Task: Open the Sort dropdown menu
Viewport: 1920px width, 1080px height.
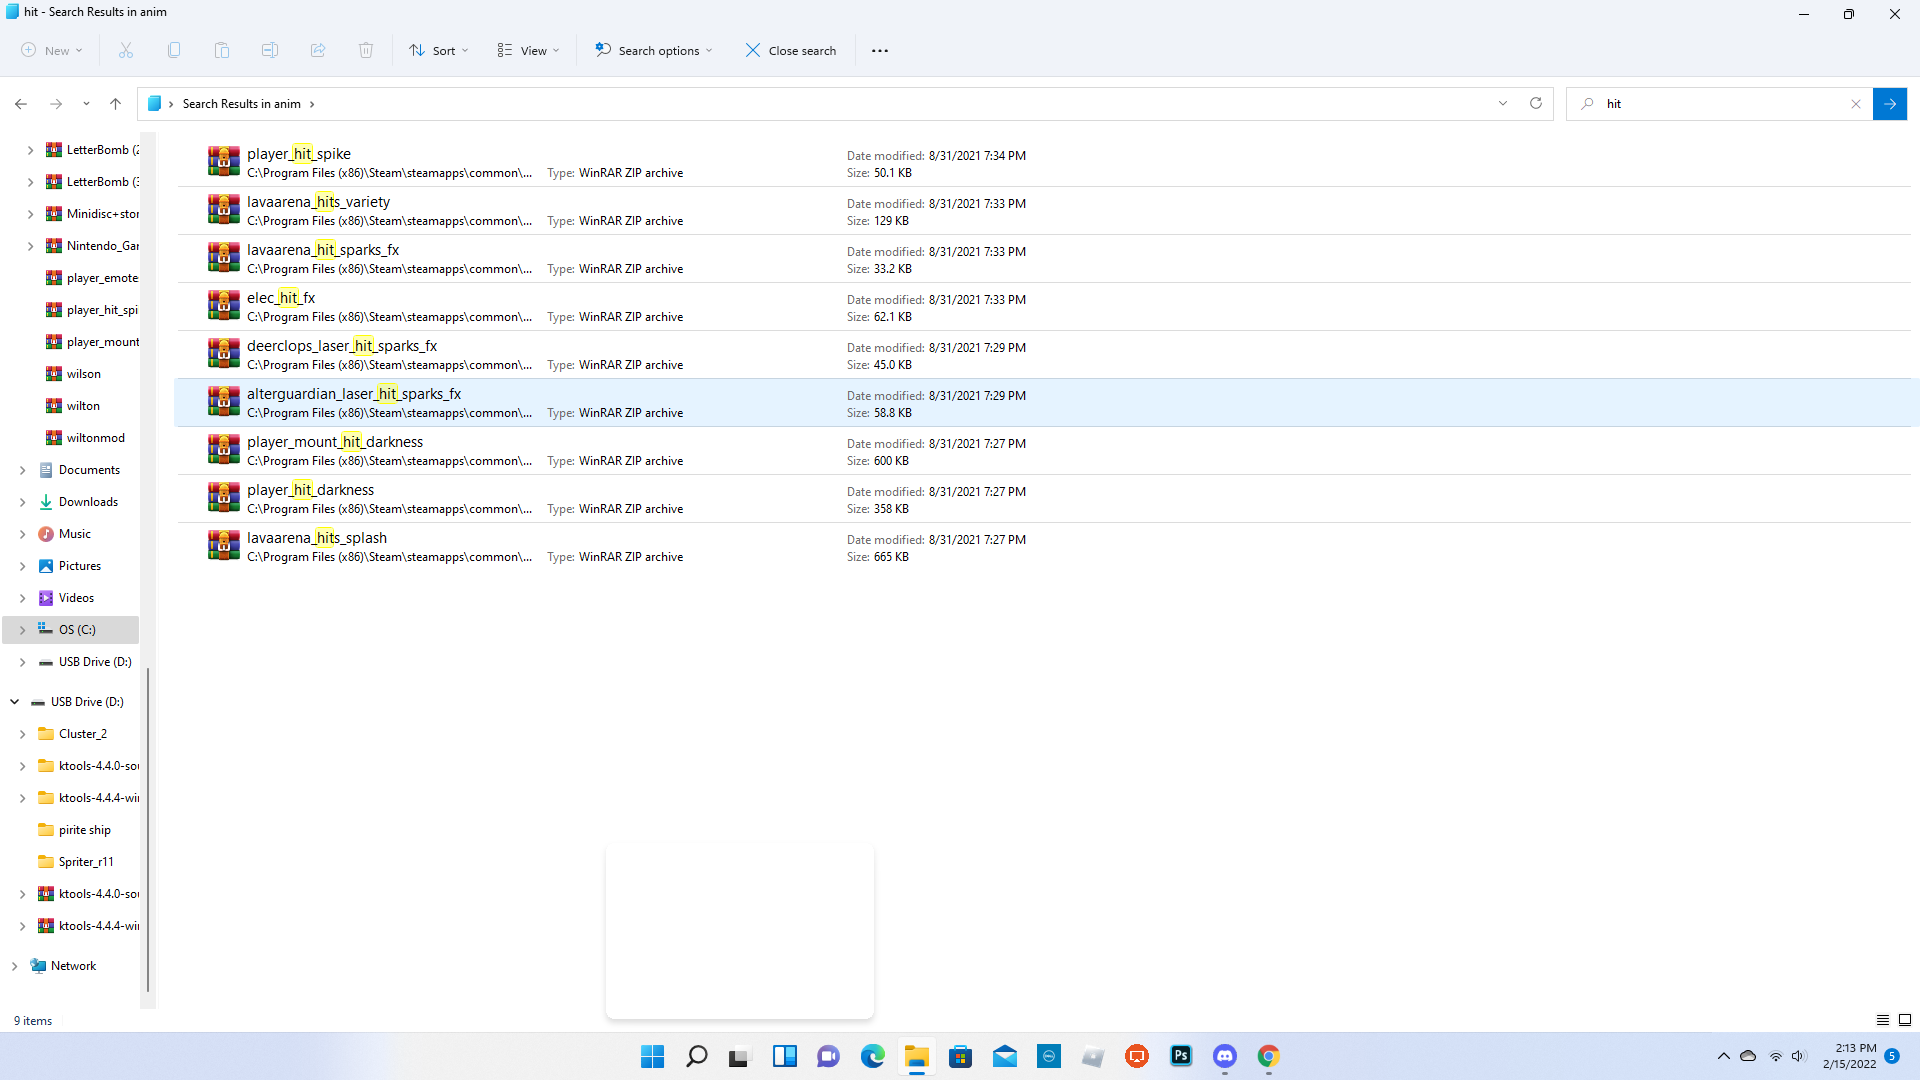Action: [x=438, y=51]
